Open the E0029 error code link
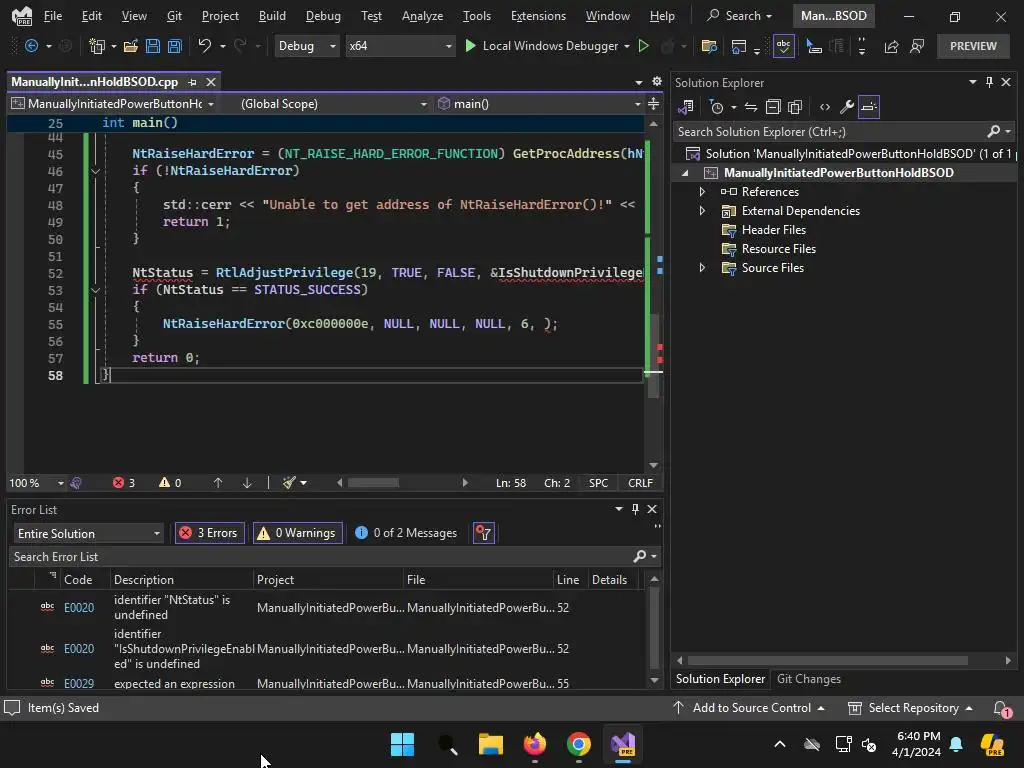 [79, 683]
